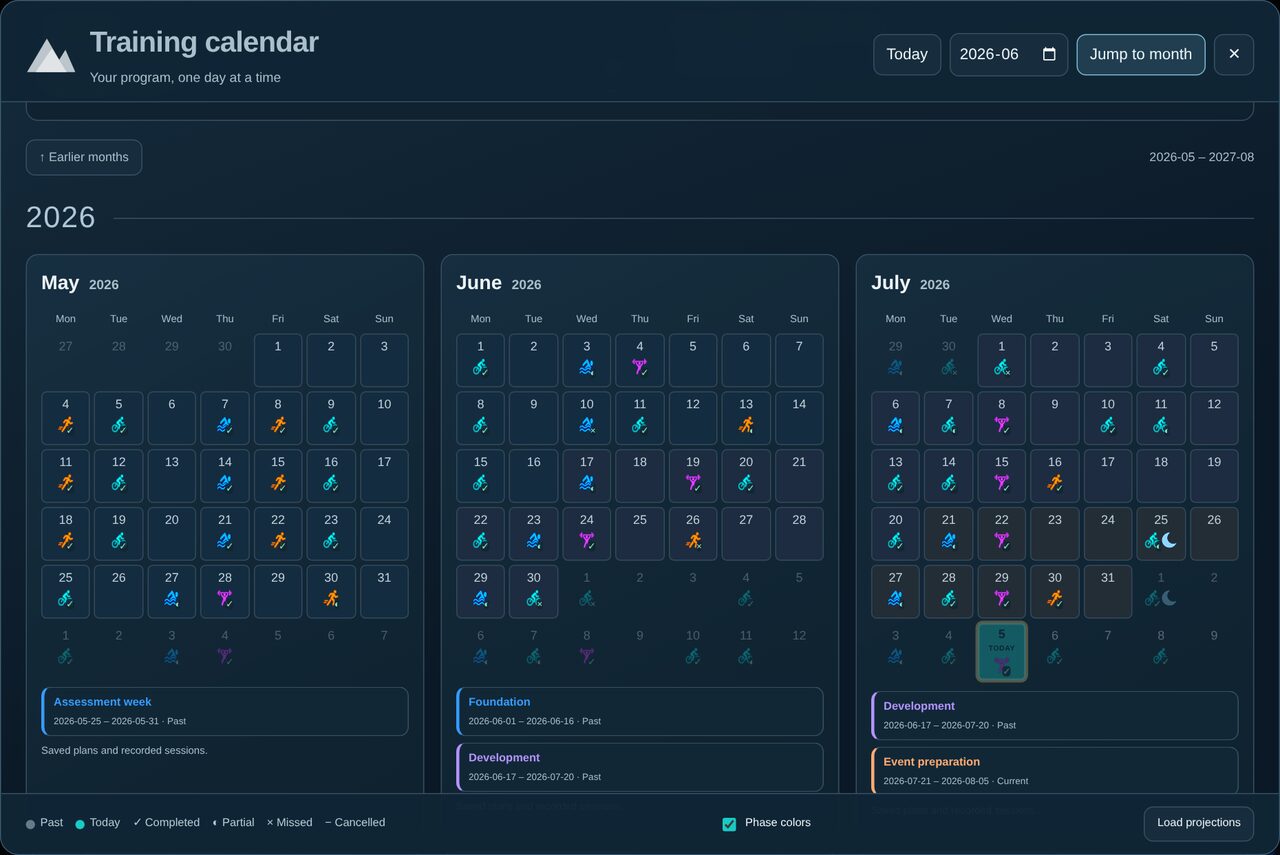Select the Development phase card under June

click(639, 767)
